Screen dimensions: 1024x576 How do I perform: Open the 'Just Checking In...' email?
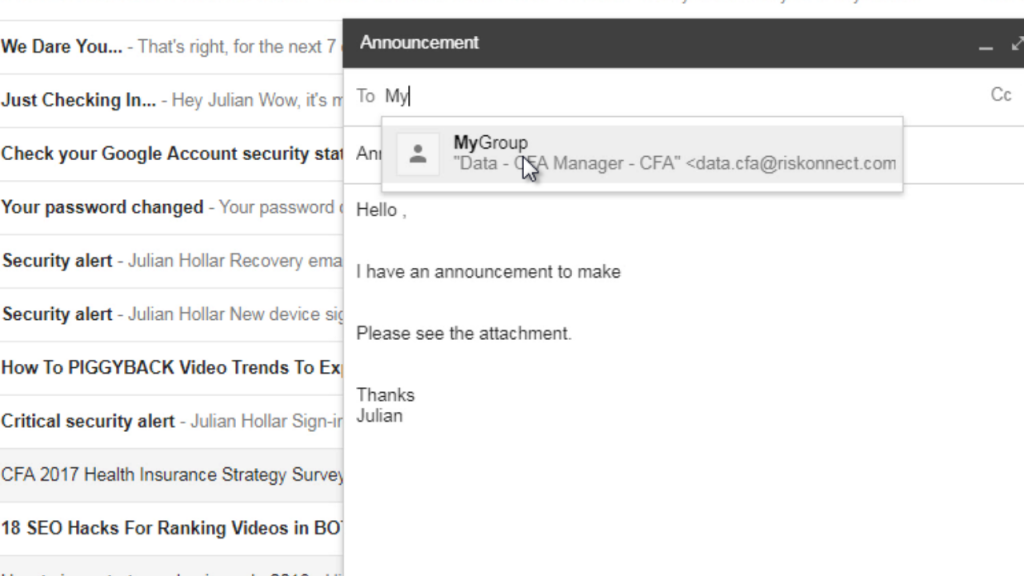tap(171, 101)
